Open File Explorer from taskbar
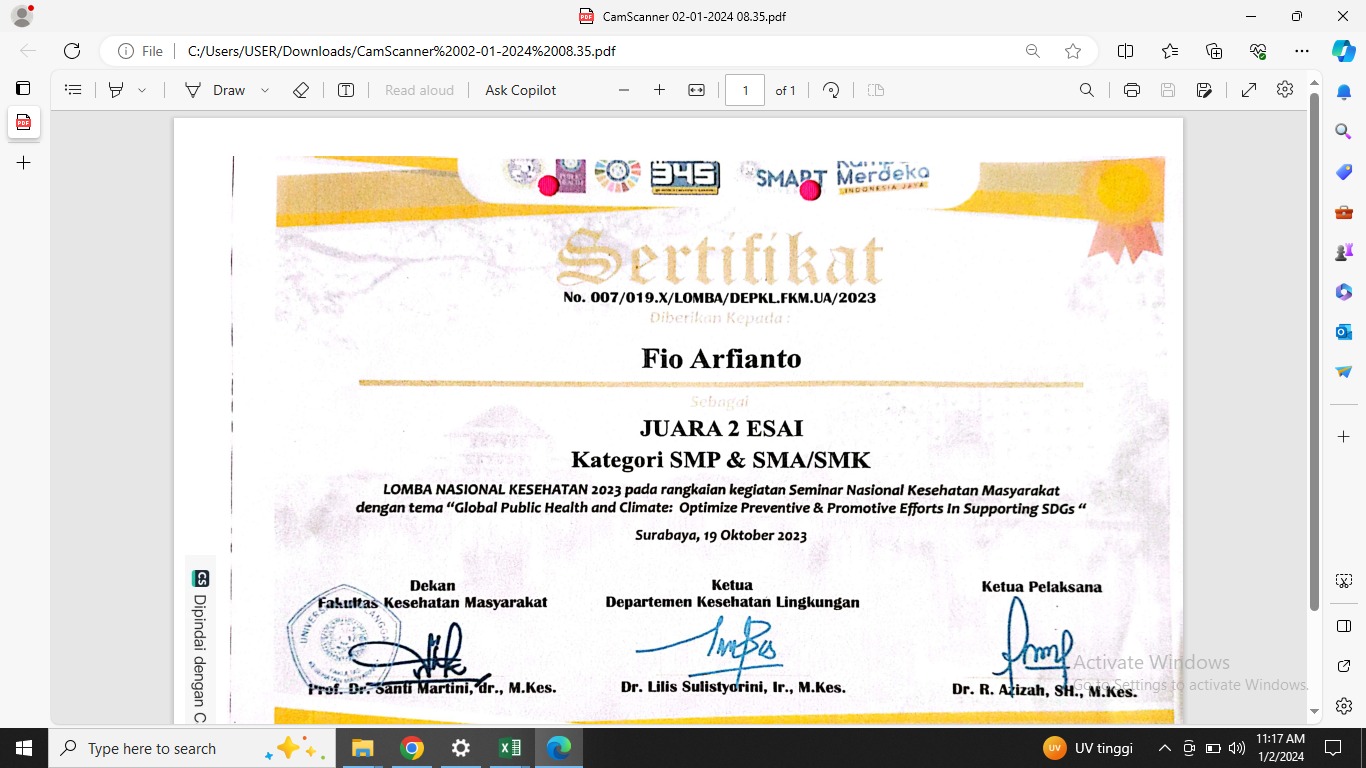Viewport: 1366px width, 768px height. (362, 748)
